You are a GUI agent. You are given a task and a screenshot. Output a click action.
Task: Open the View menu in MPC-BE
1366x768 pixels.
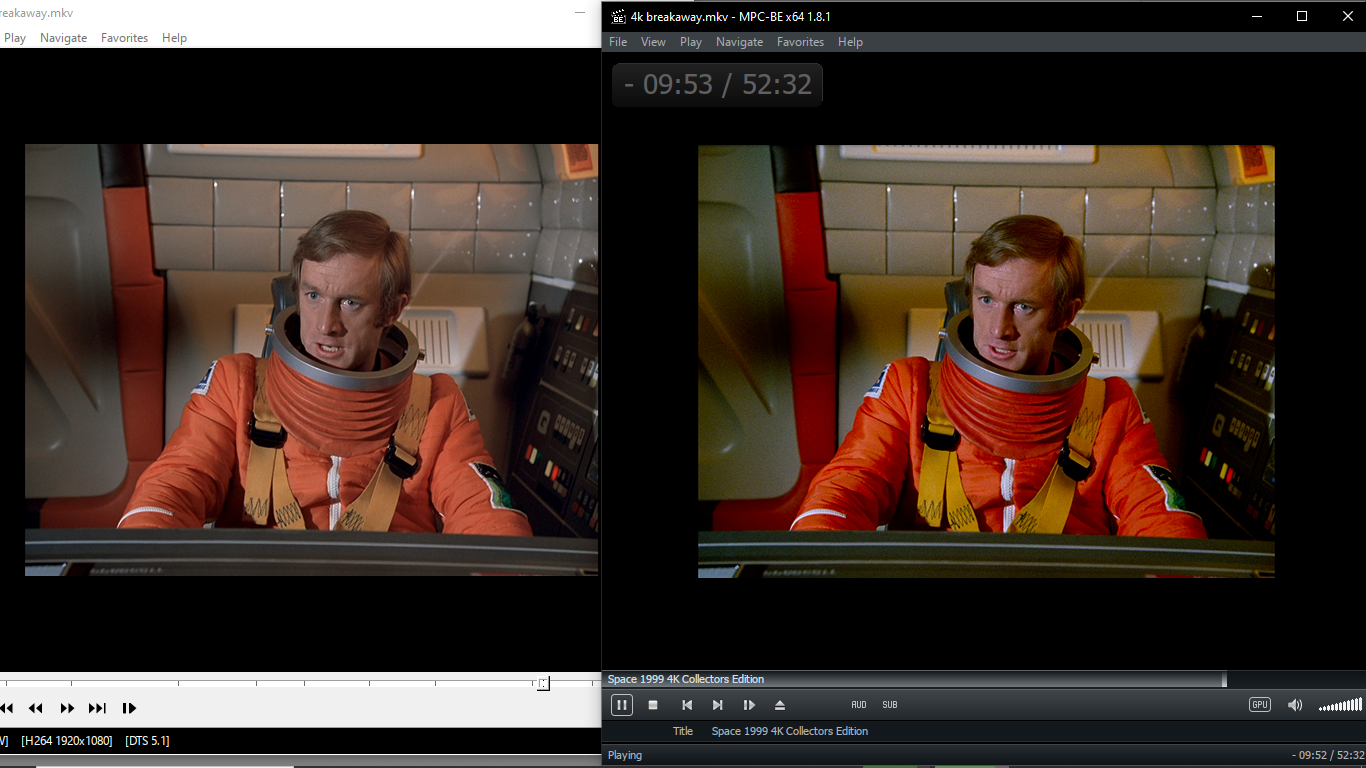[653, 42]
